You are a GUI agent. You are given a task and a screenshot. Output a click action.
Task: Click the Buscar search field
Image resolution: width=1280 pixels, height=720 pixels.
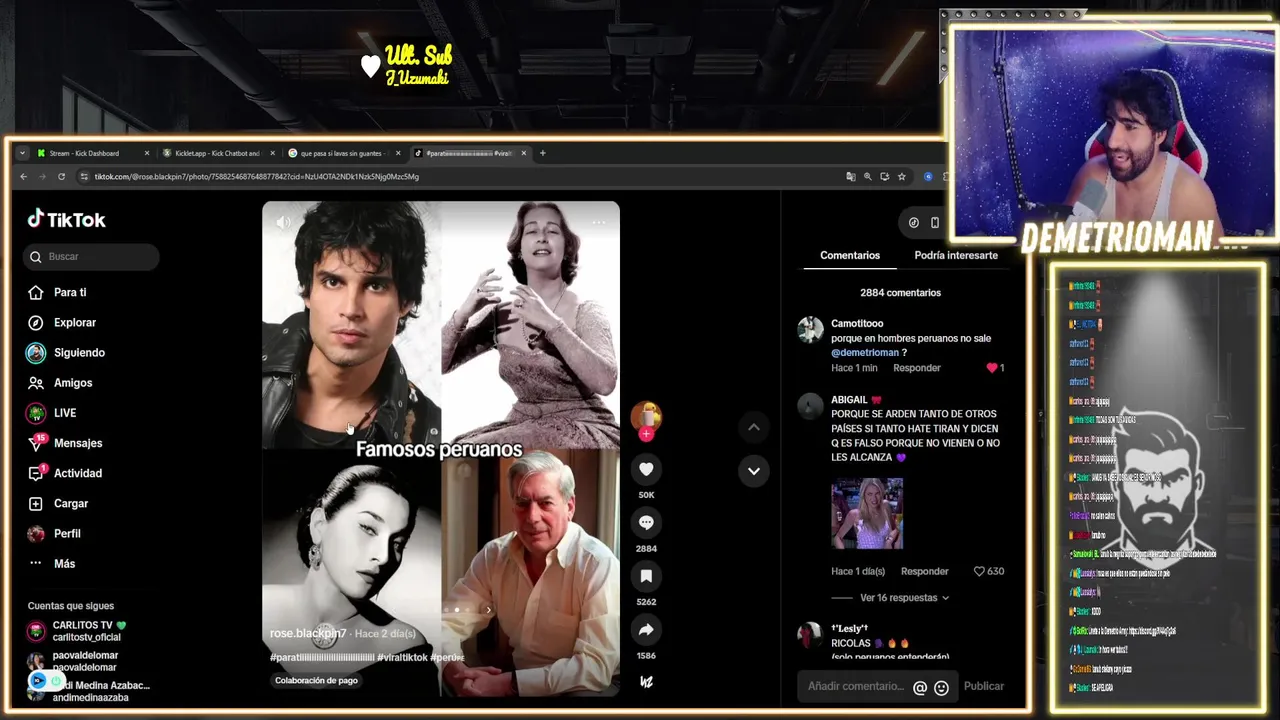[91, 257]
